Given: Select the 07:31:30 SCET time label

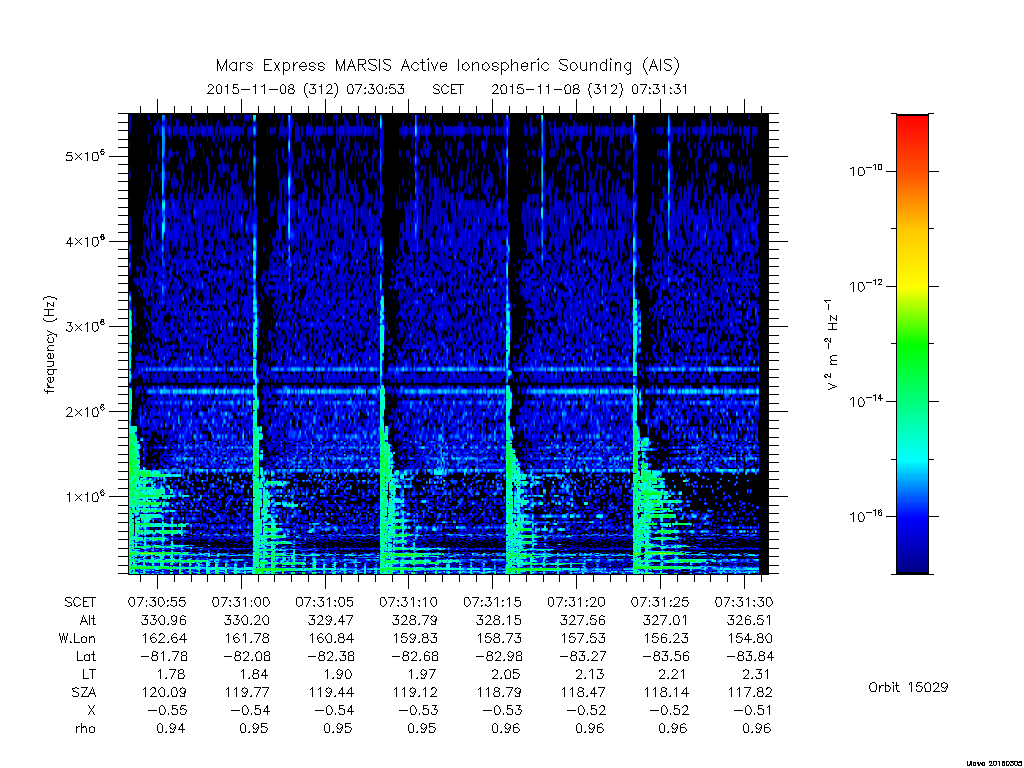Looking at the screenshot, I should tap(744, 602).
